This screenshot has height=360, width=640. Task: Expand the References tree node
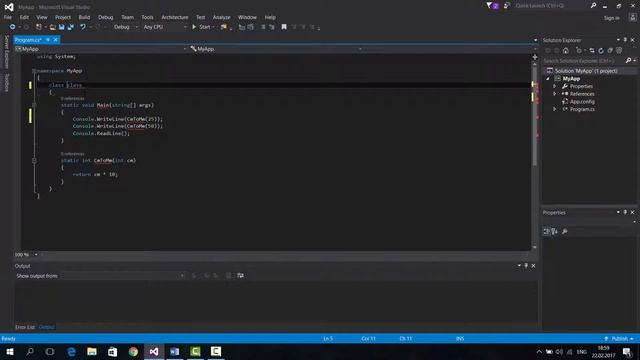point(554,94)
